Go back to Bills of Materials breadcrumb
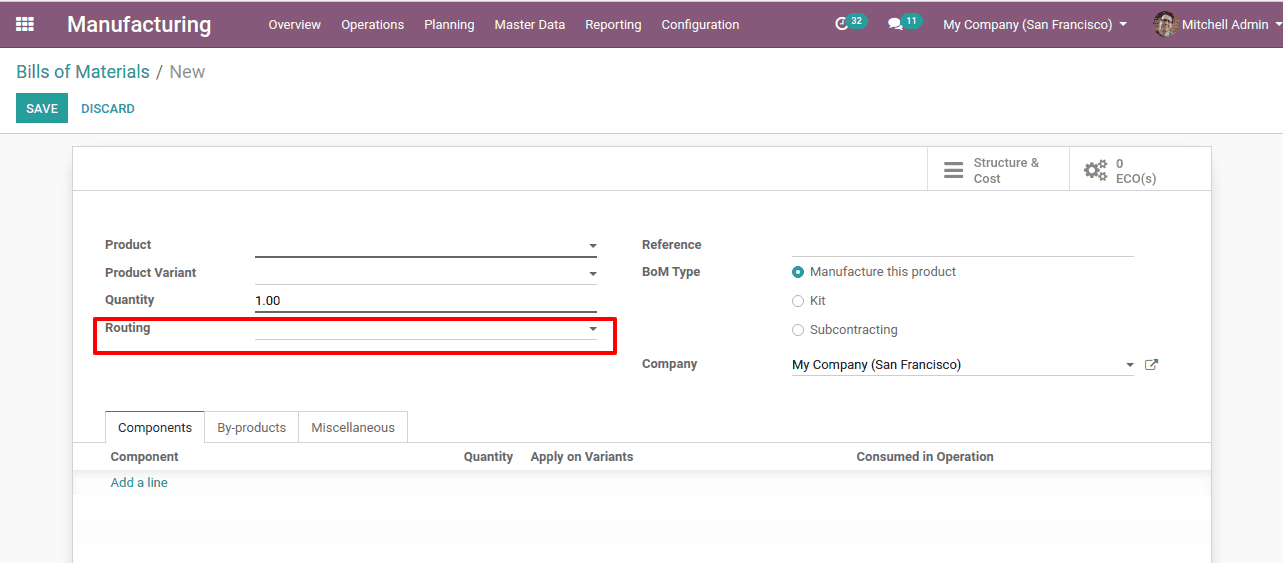This screenshot has height=563, width=1283. (x=83, y=72)
